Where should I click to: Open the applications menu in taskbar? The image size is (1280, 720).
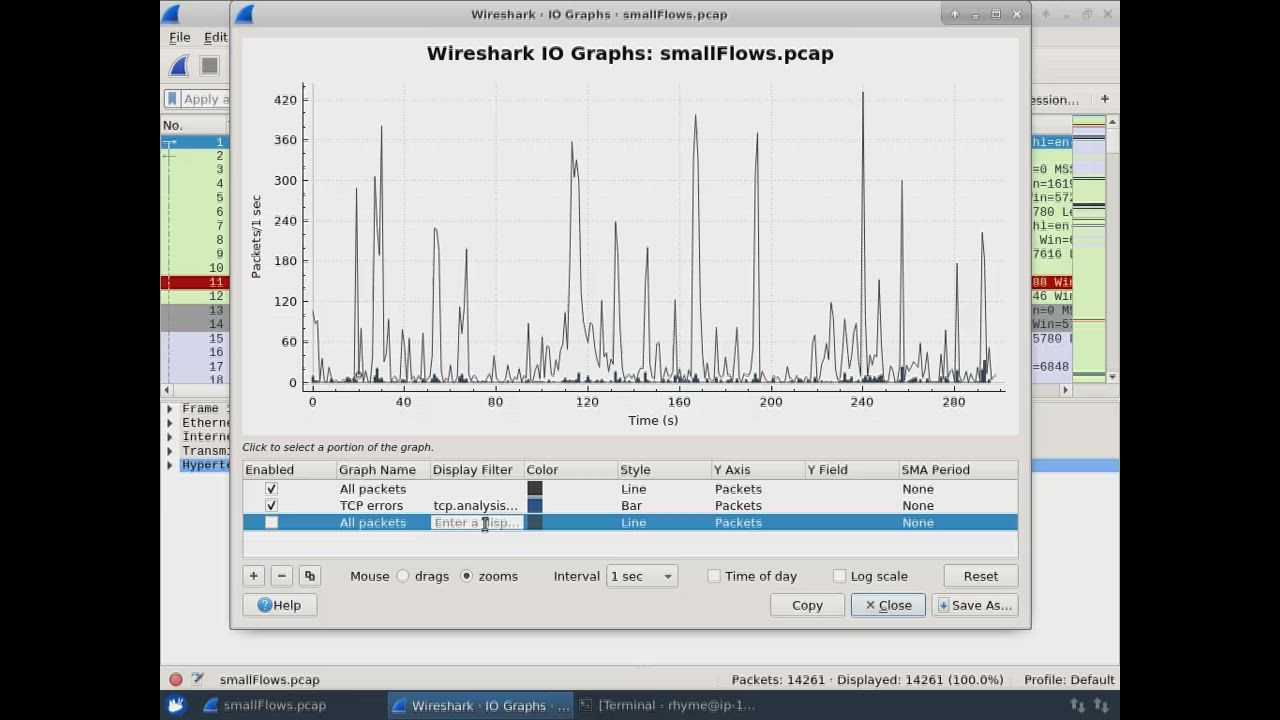[176, 705]
